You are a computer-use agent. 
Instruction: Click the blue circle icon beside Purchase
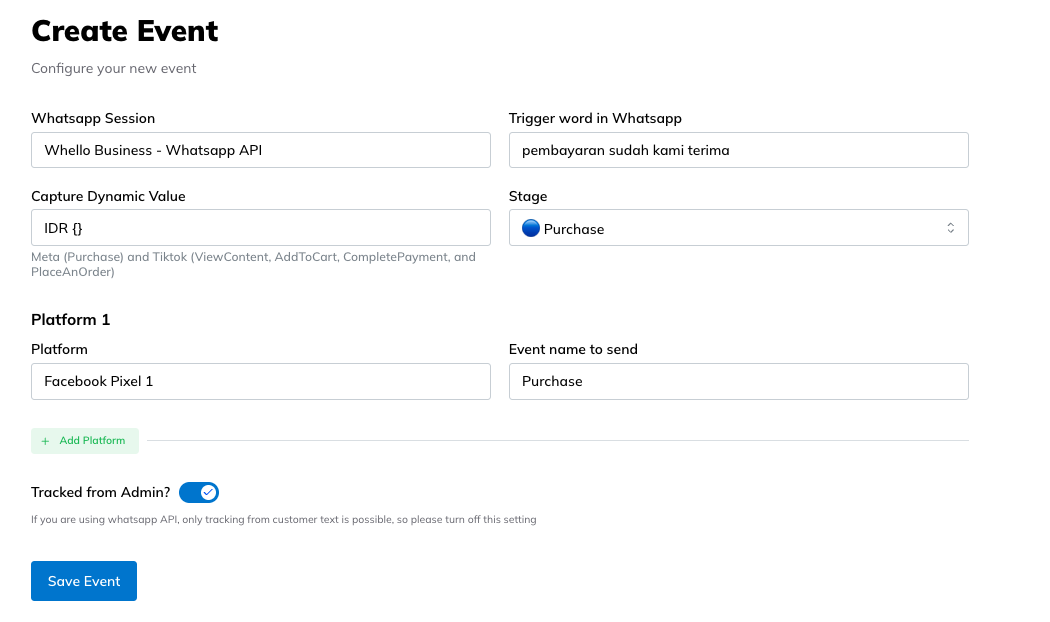coord(531,228)
